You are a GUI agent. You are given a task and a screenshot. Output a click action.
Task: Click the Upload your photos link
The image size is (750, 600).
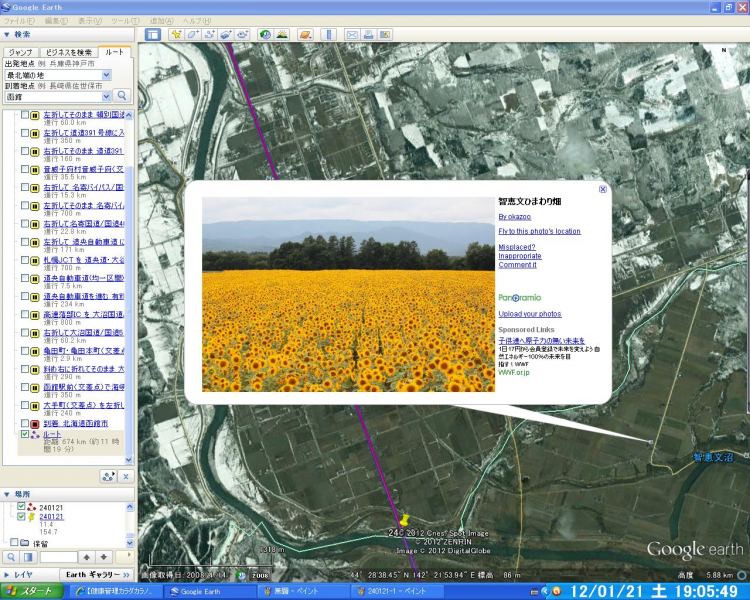(530, 314)
